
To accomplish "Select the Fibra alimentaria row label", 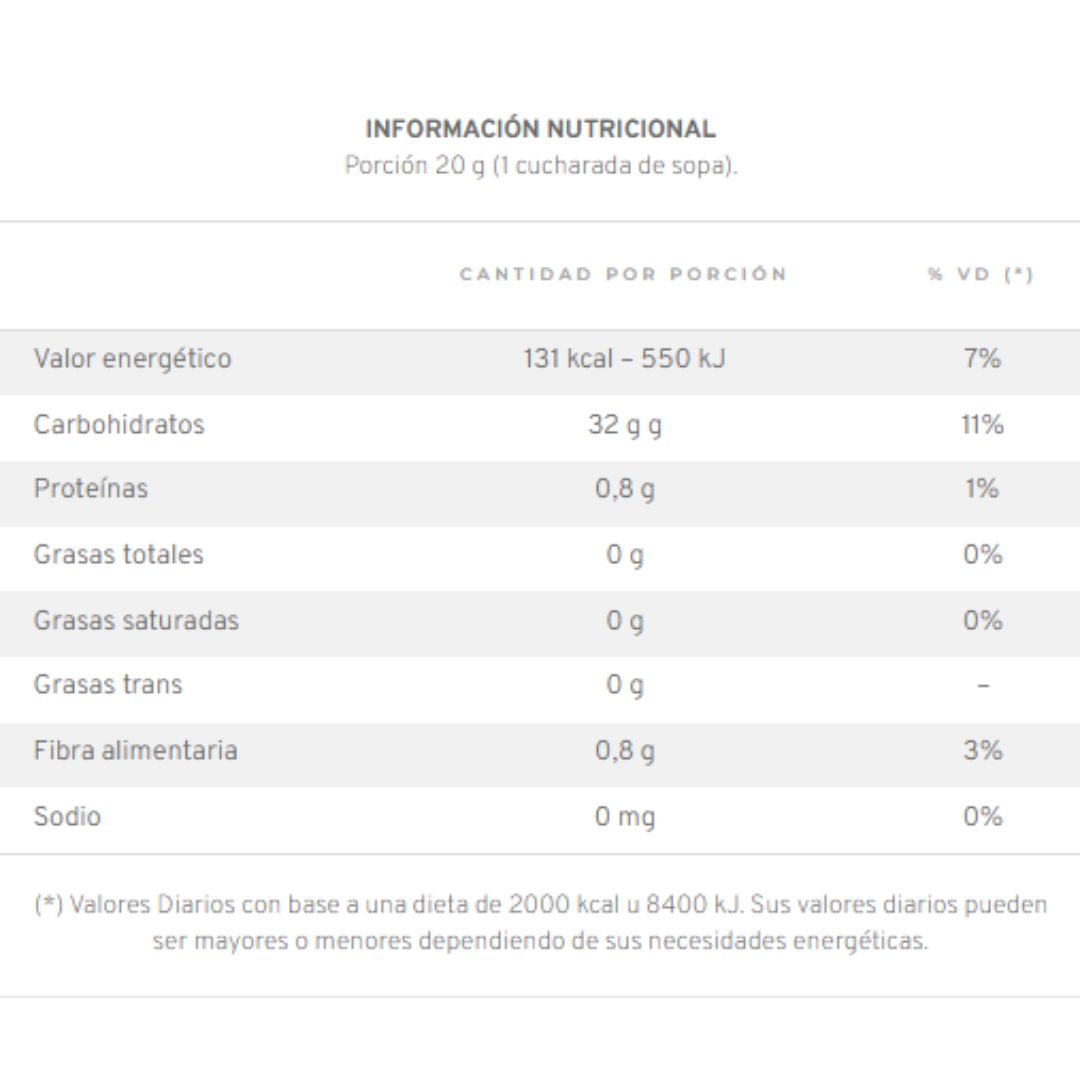I will click(136, 750).
